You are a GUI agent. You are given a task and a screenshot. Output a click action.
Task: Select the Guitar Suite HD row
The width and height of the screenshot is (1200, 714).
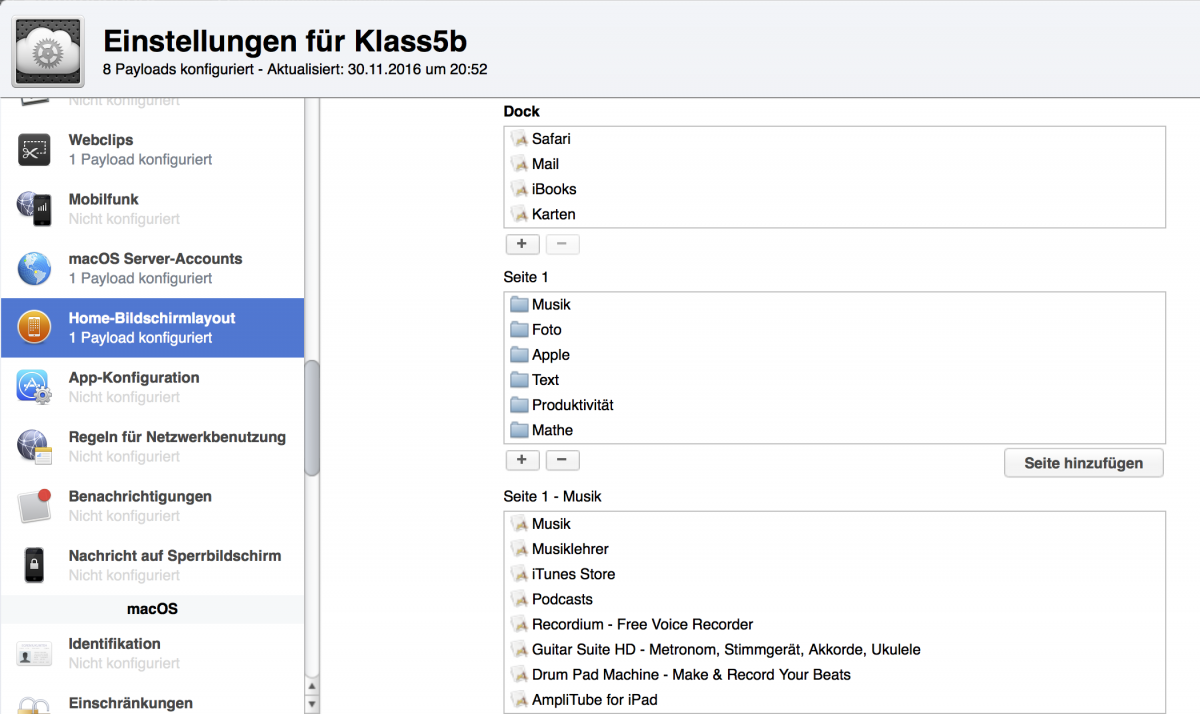pyautogui.click(x=835, y=649)
